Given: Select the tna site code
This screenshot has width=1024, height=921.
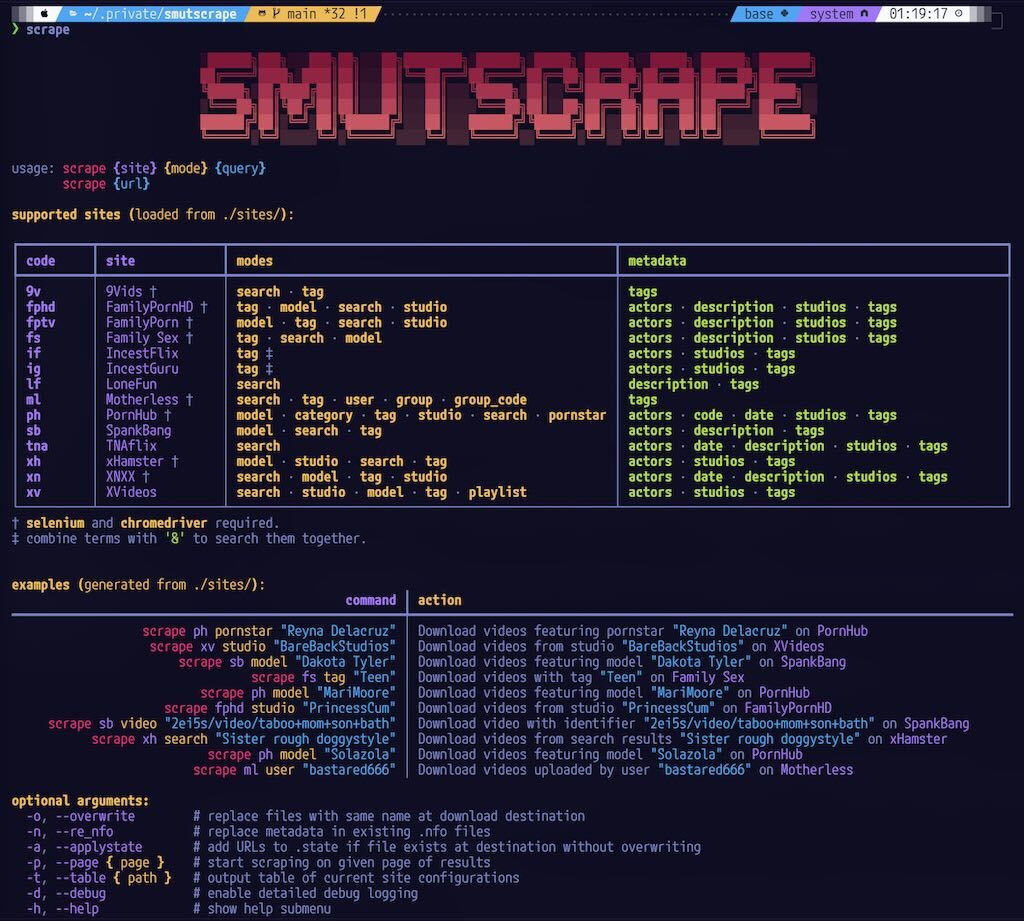Looking at the screenshot, I should (x=37, y=445).
